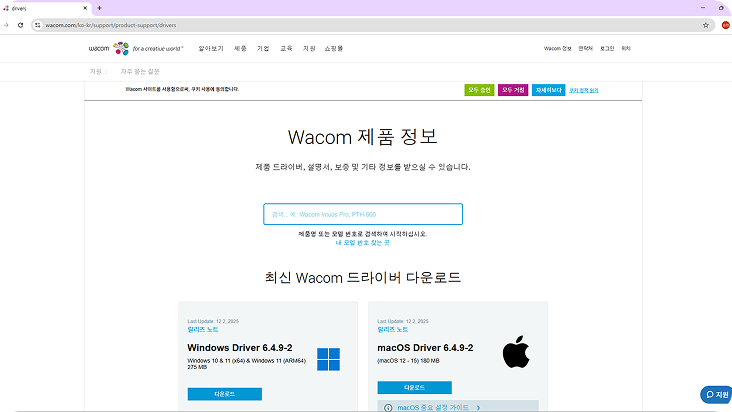Open the 알아보기 navigation menu
Image resolution: width=732 pixels, height=412 pixels.
pos(211,48)
